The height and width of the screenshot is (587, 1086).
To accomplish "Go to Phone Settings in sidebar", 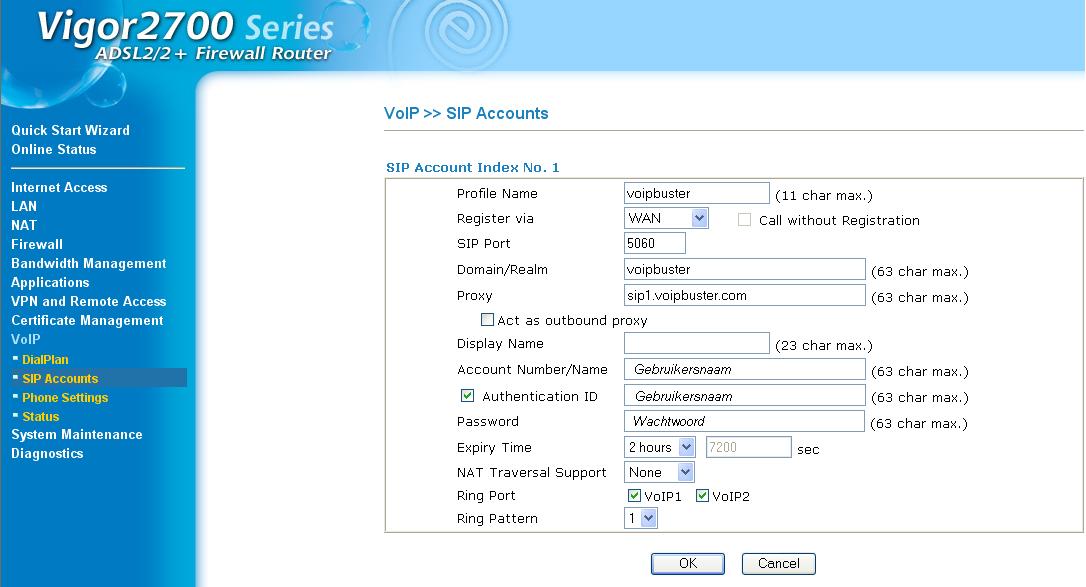I will (65, 397).
